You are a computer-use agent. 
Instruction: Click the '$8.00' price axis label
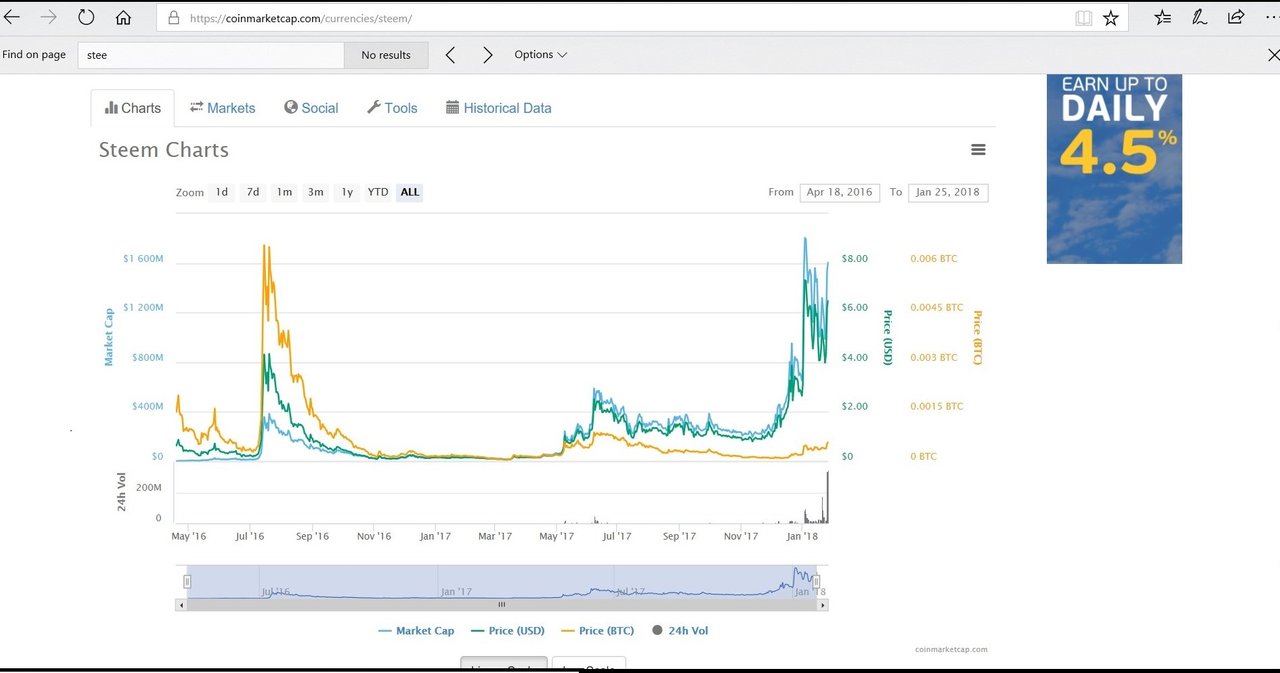point(855,259)
